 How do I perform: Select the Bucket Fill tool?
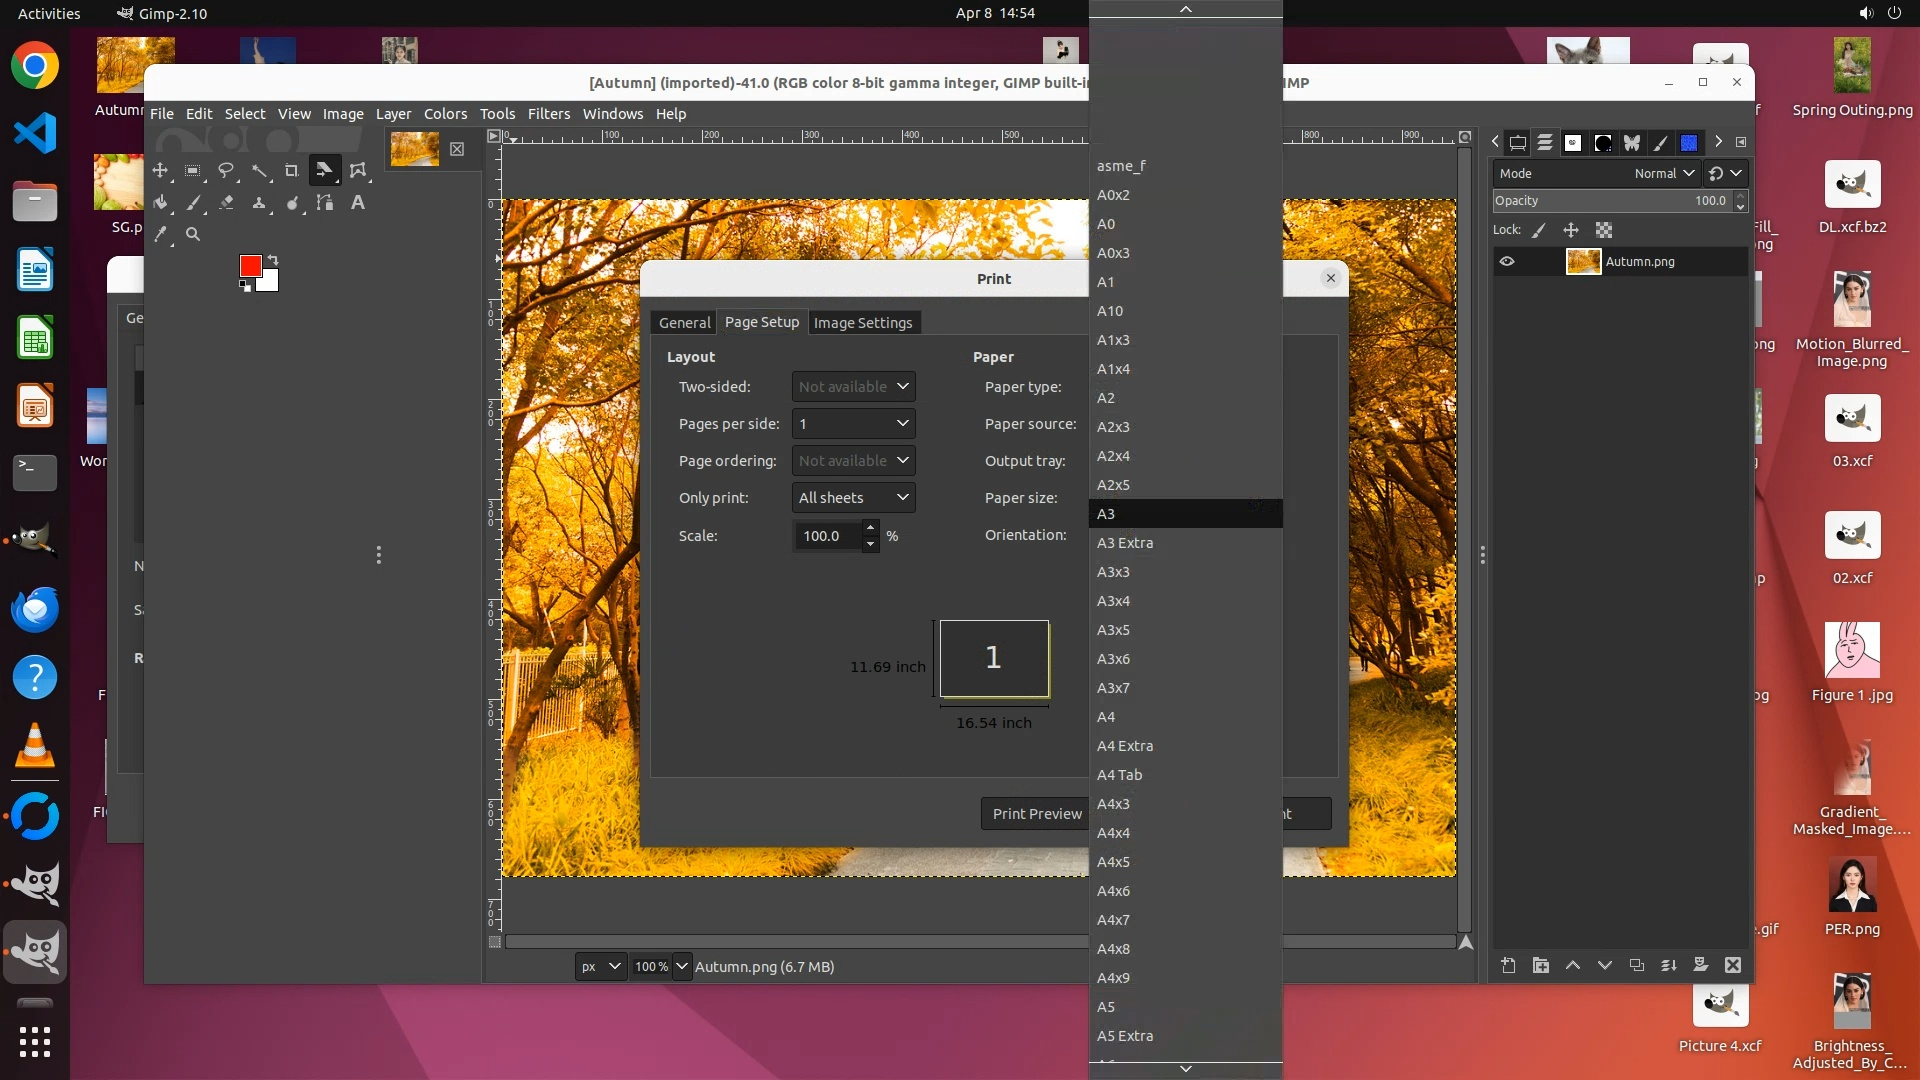click(160, 203)
